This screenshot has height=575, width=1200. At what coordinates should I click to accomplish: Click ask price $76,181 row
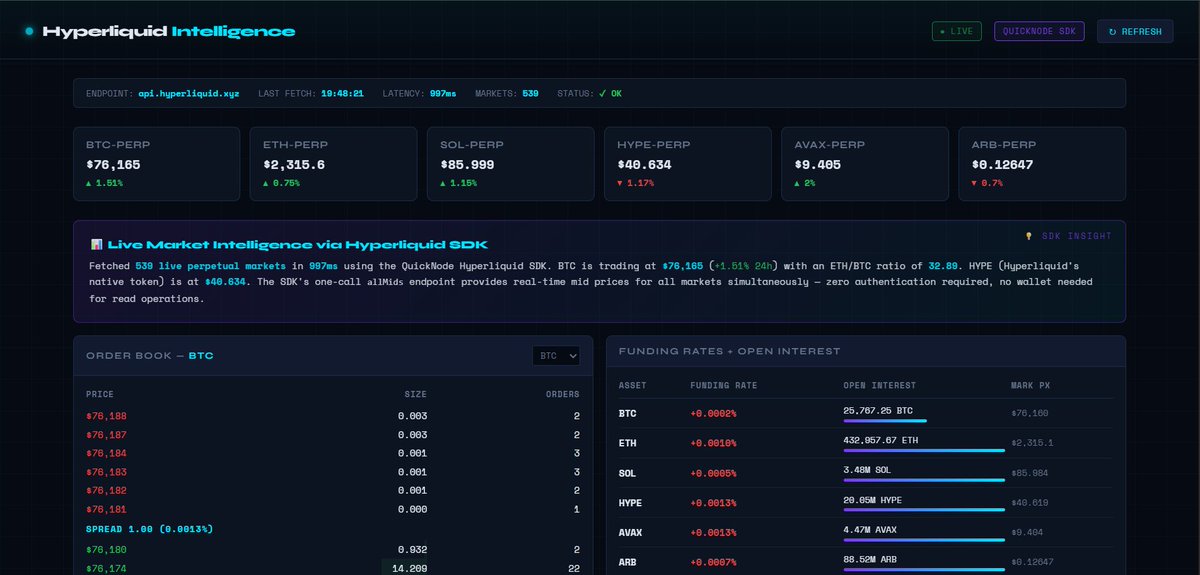tap(333, 509)
